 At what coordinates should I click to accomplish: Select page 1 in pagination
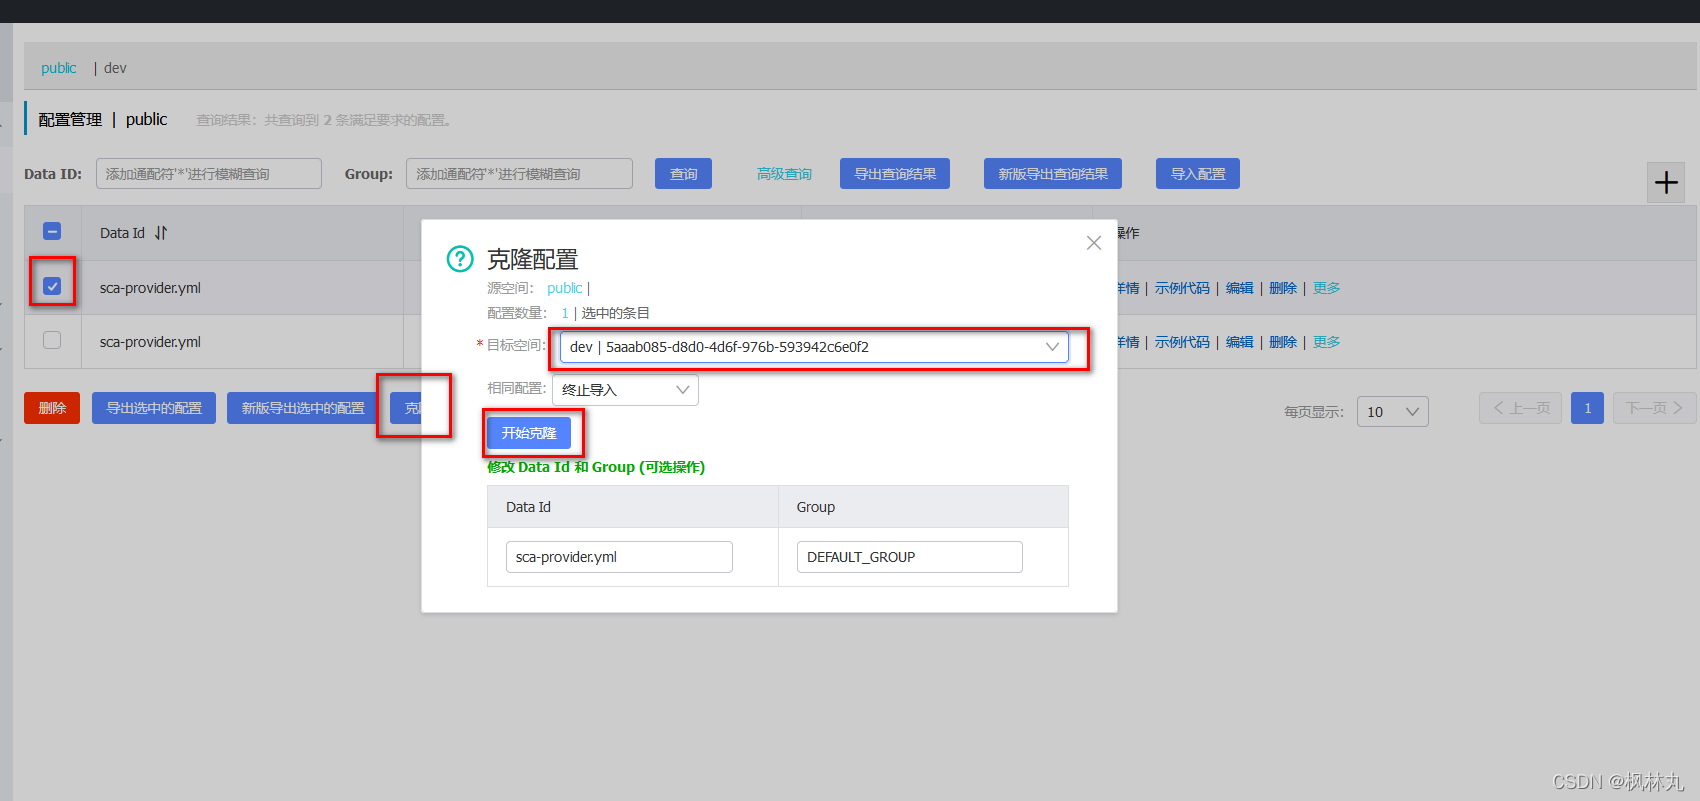click(x=1587, y=408)
